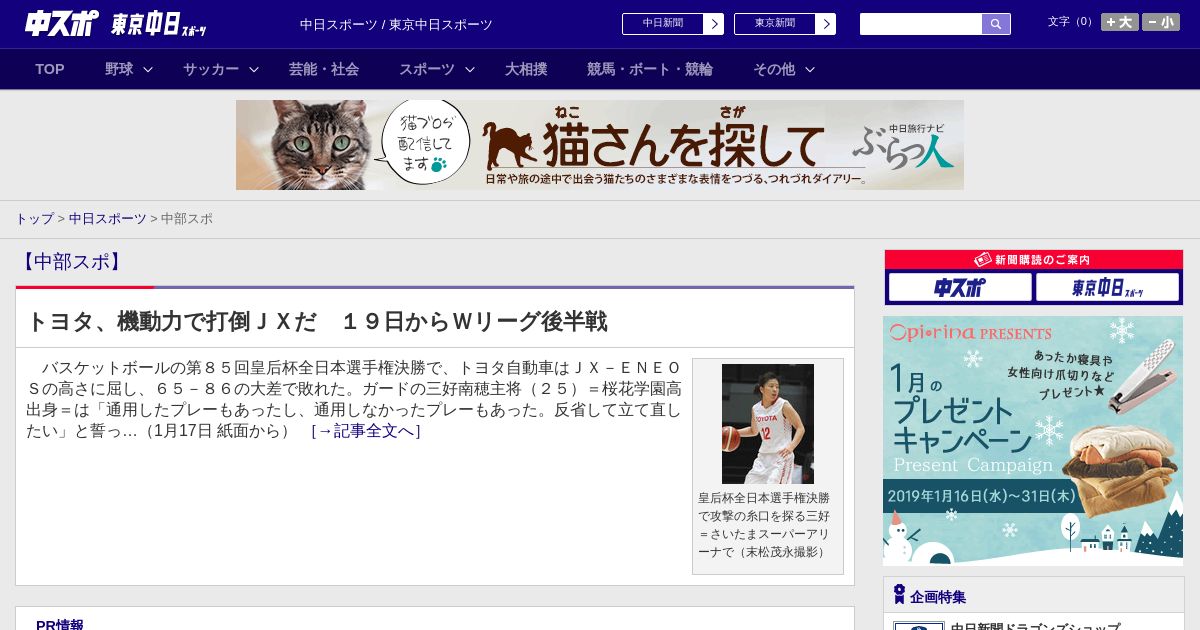The image size is (1200, 630).
Task: Open basketball player photo thumbnail
Action: (768, 424)
